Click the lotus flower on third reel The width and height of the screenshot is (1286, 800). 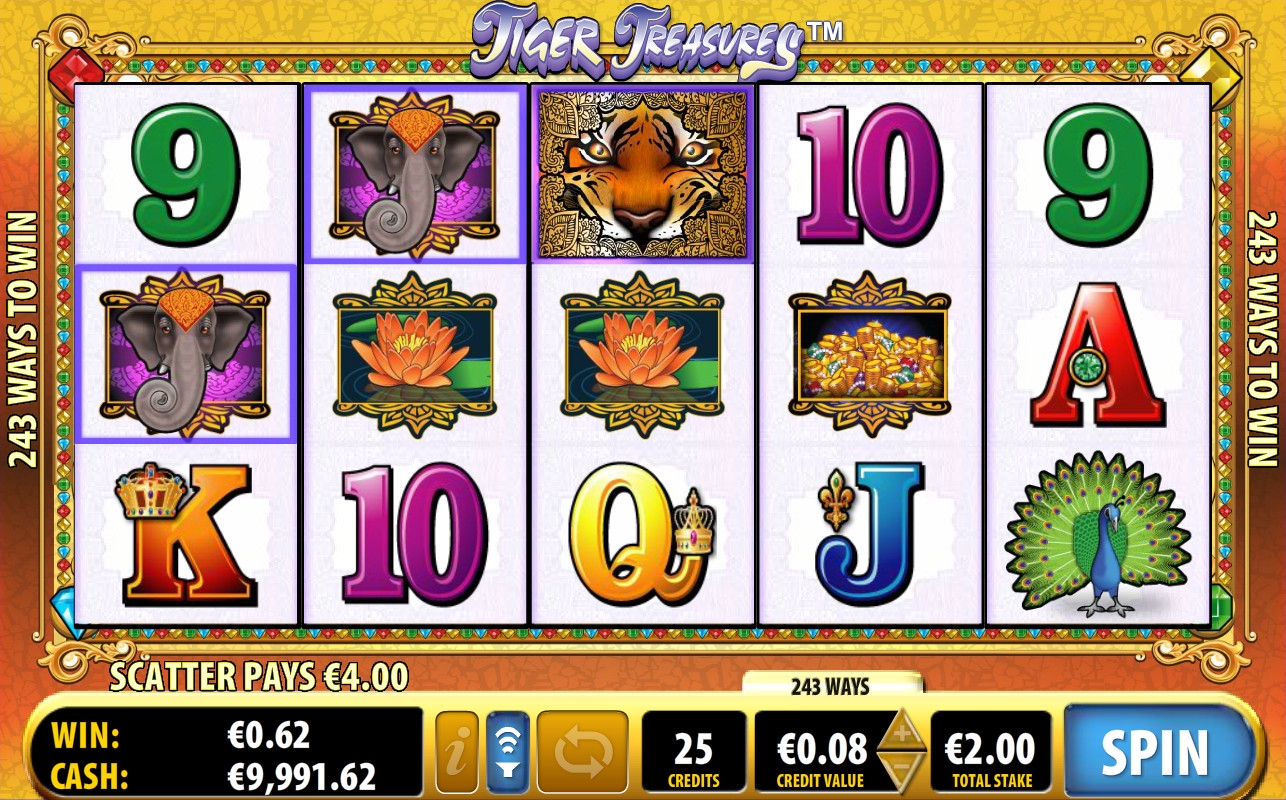click(x=642, y=354)
